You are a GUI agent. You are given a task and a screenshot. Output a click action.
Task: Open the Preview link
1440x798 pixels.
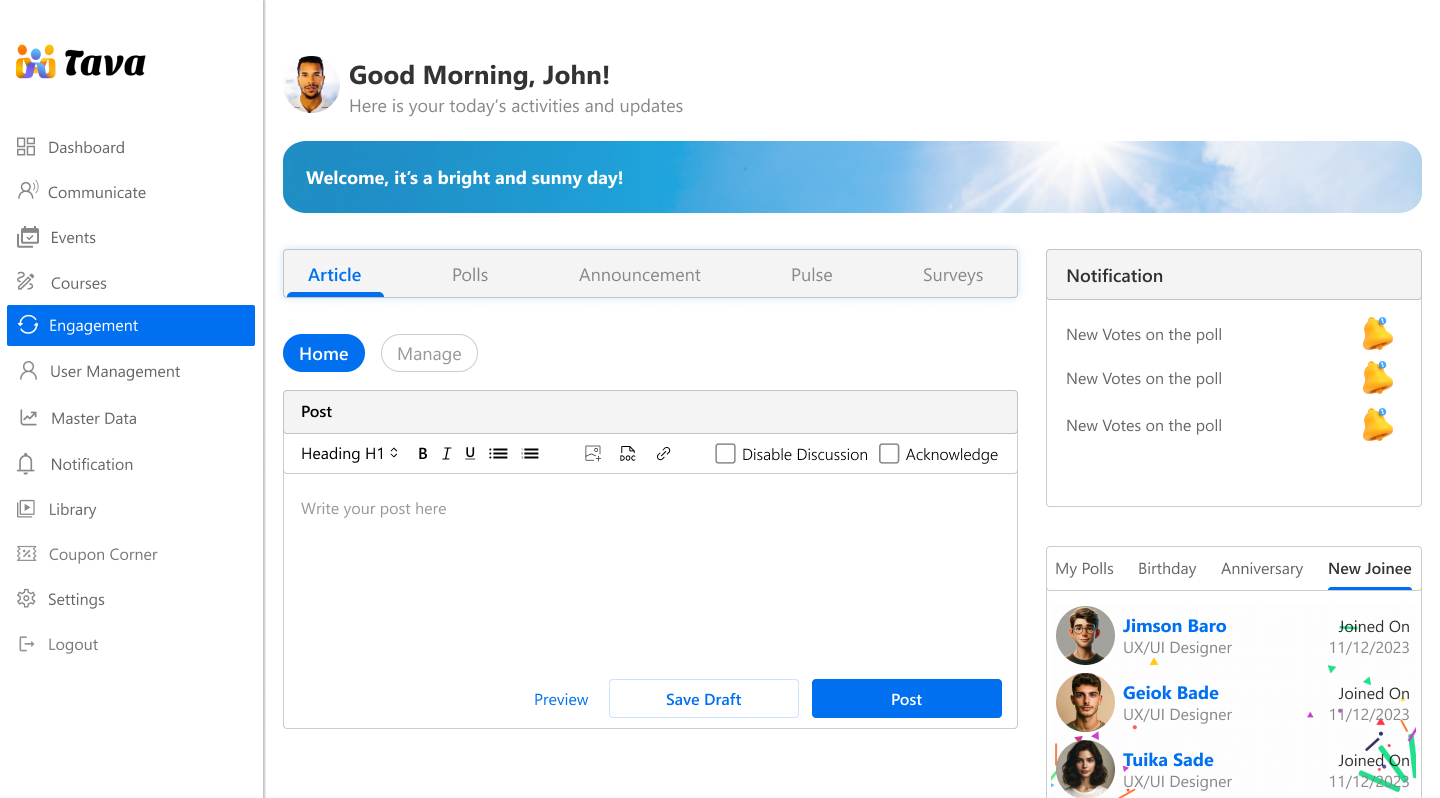click(561, 699)
